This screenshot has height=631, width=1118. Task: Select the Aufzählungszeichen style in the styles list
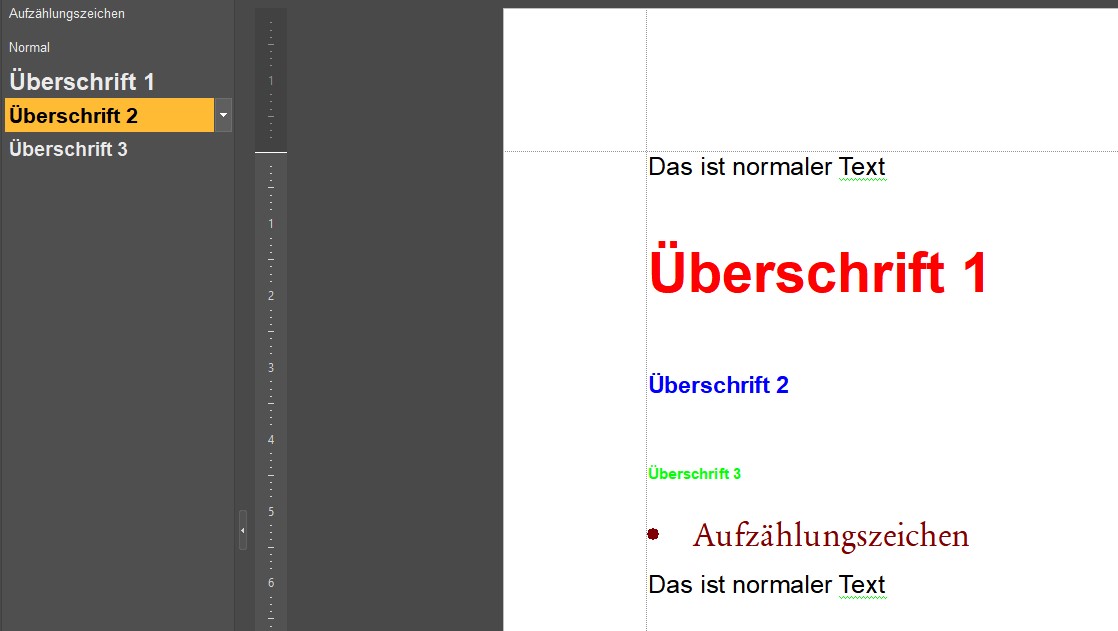click(67, 14)
